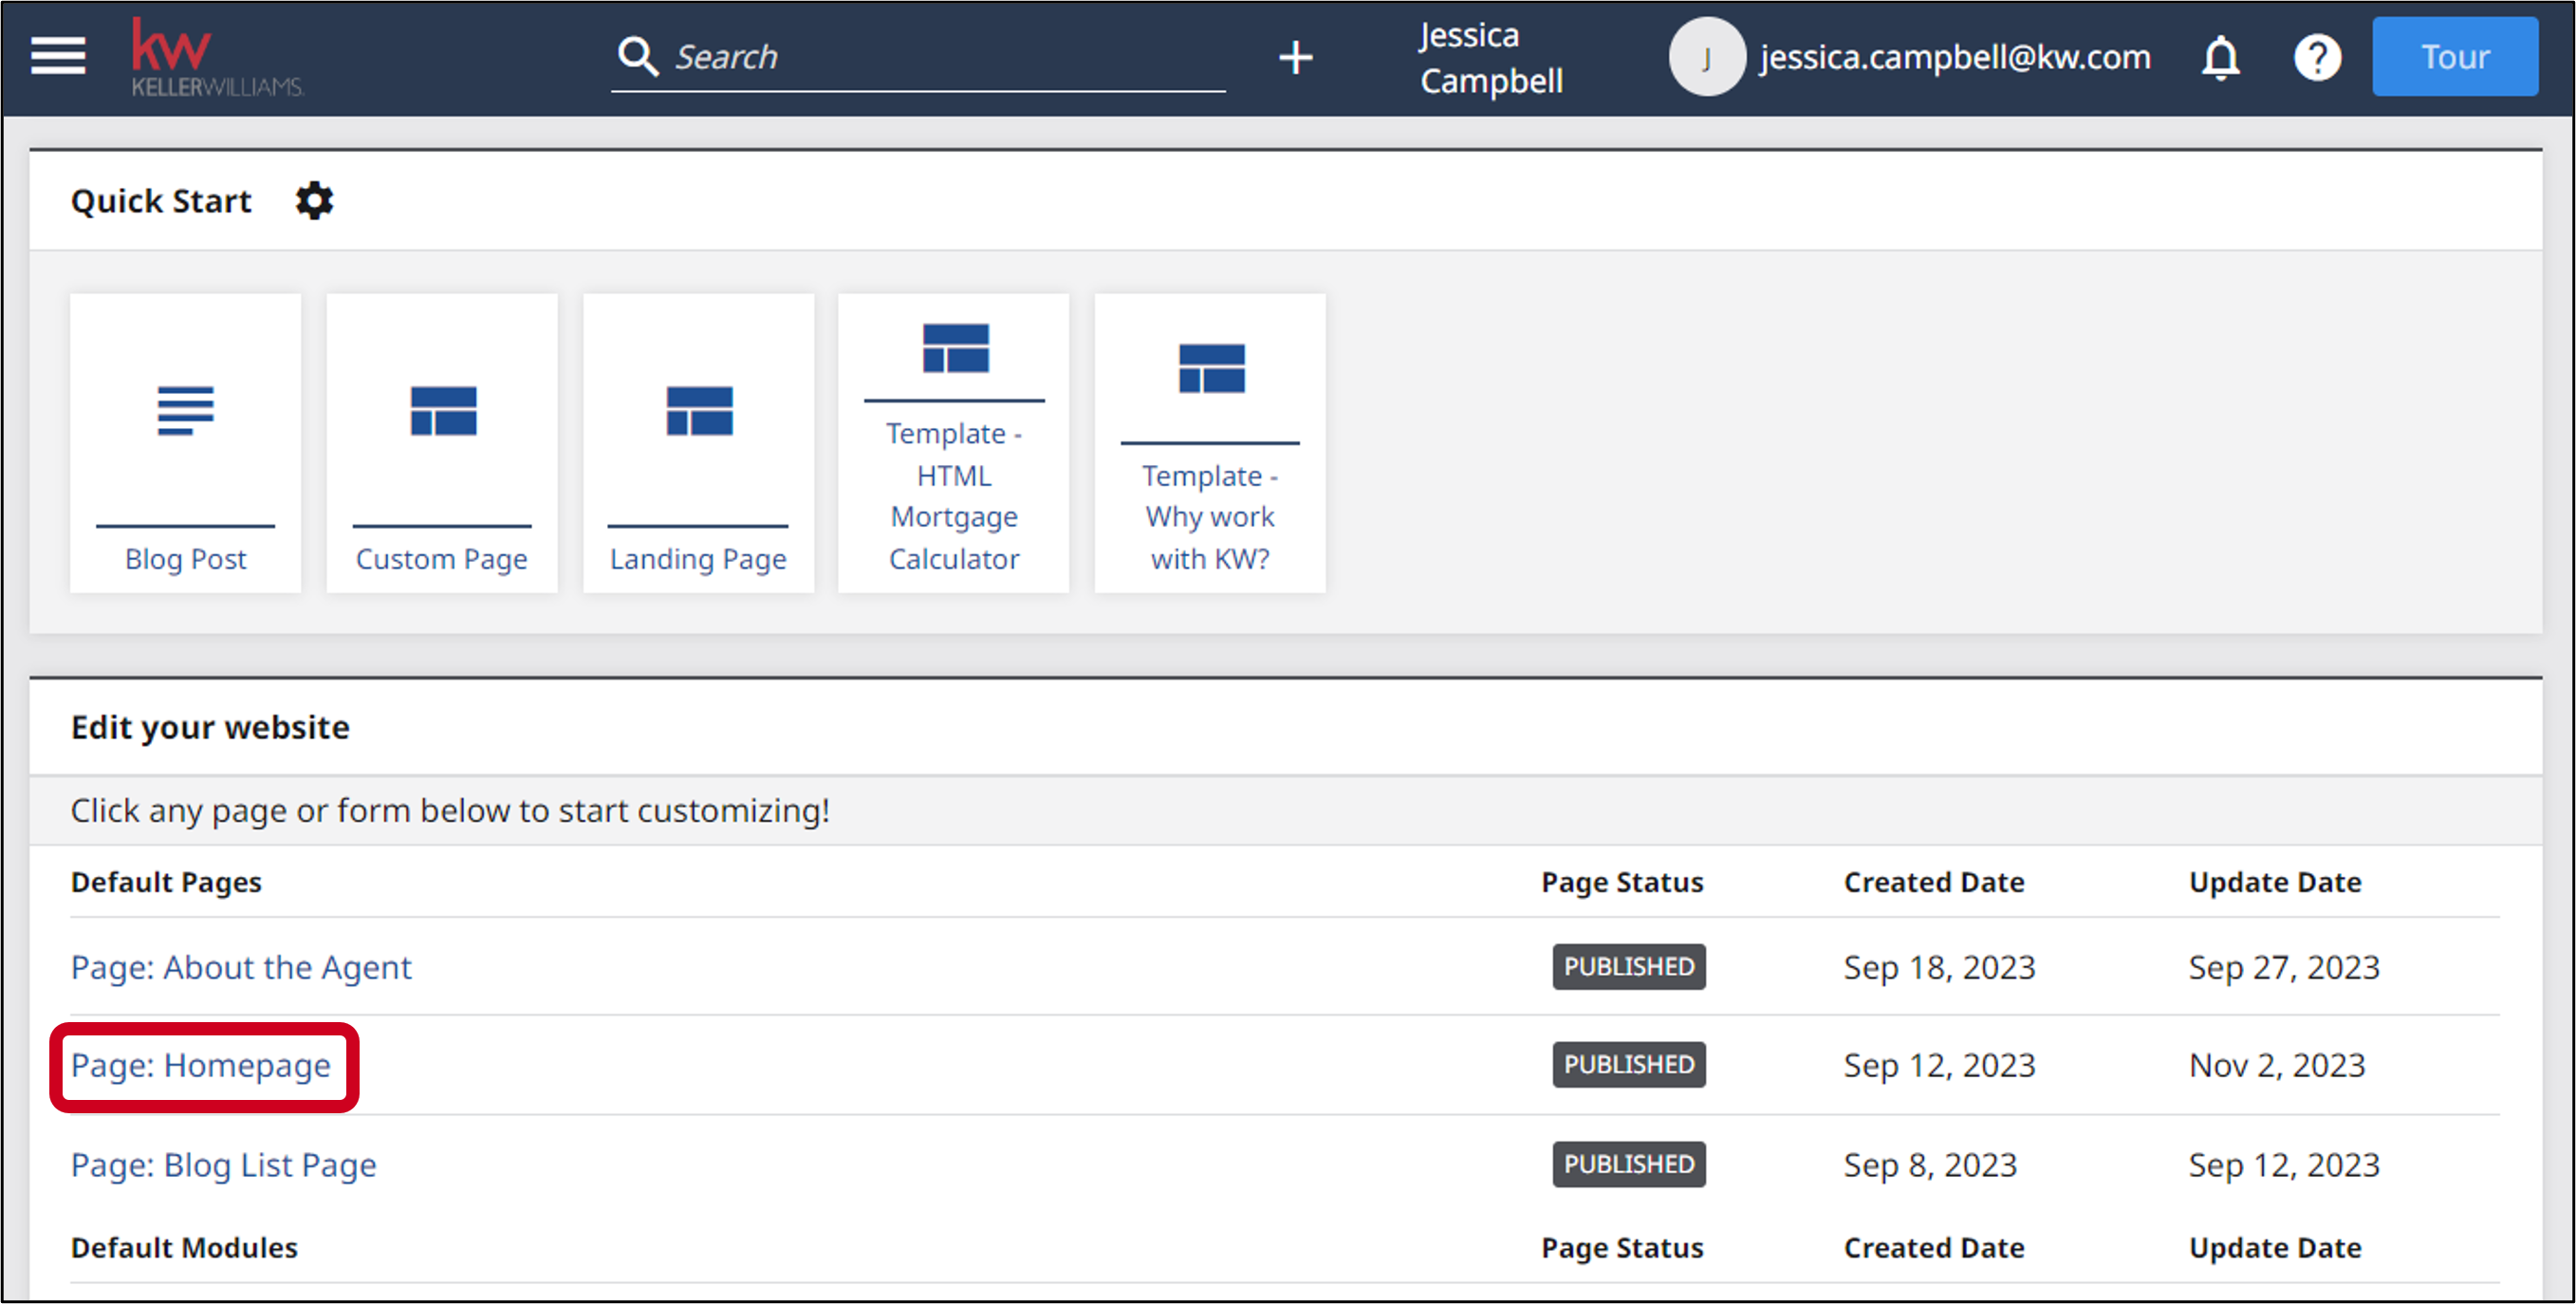Click Default Pages' Update Date header

tap(2275, 882)
